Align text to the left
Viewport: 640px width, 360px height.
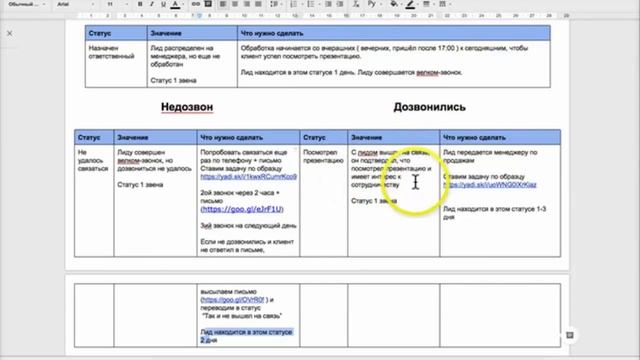tap(223, 4)
